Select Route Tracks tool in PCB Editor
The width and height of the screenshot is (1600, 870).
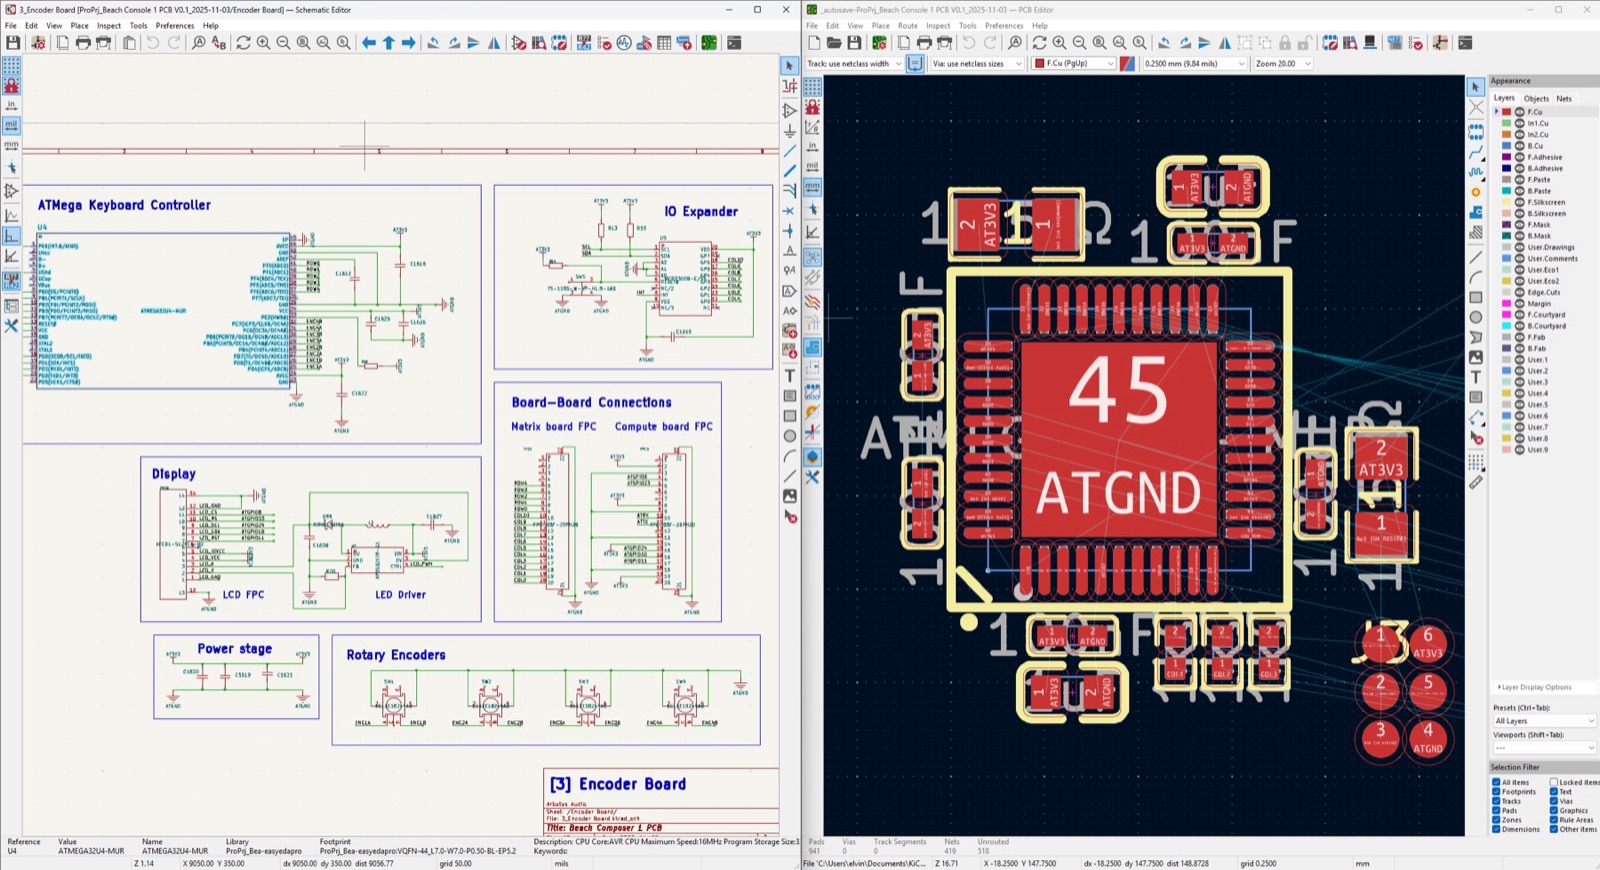pyautogui.click(x=1476, y=152)
